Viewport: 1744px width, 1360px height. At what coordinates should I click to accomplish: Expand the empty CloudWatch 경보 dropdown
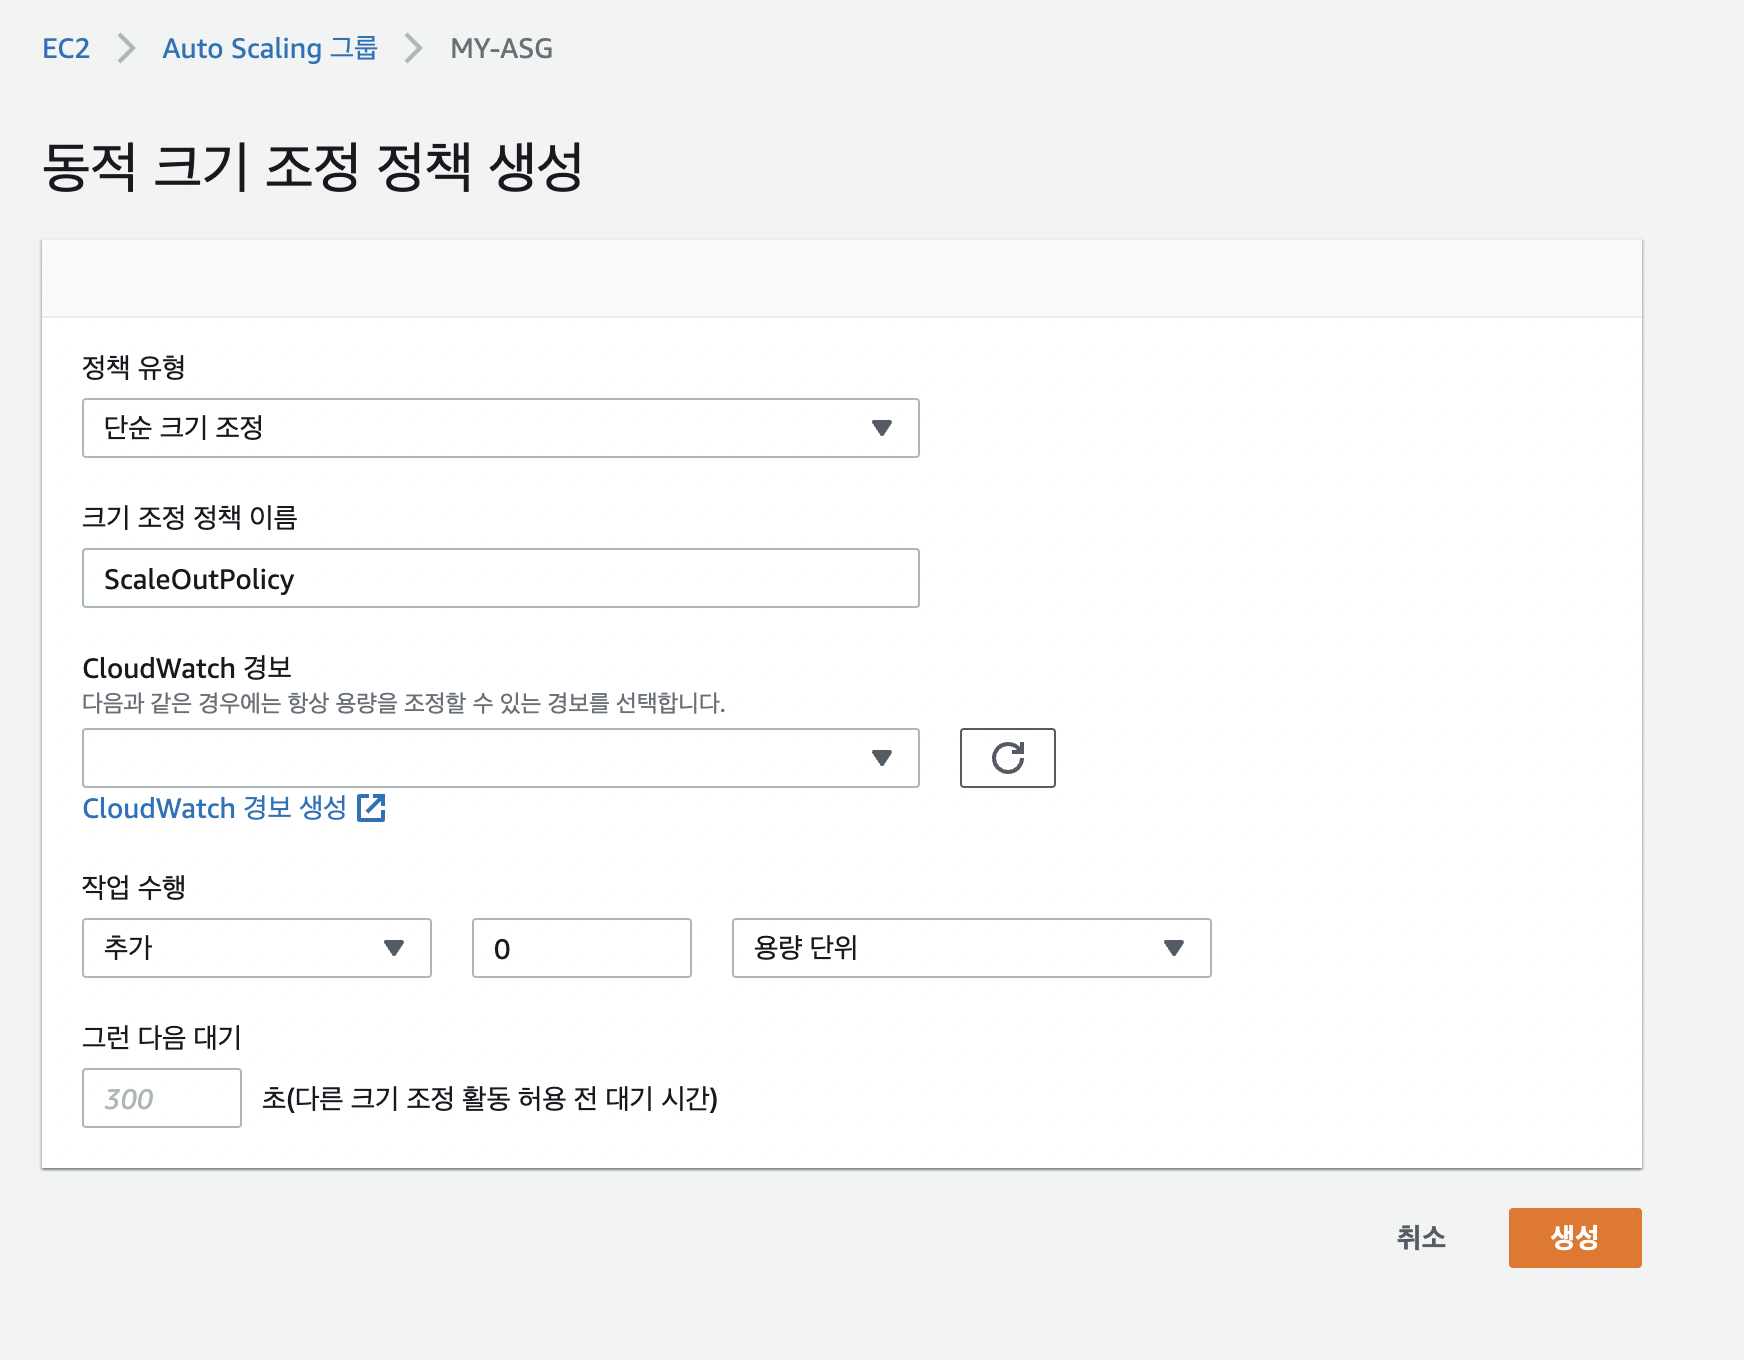point(500,758)
